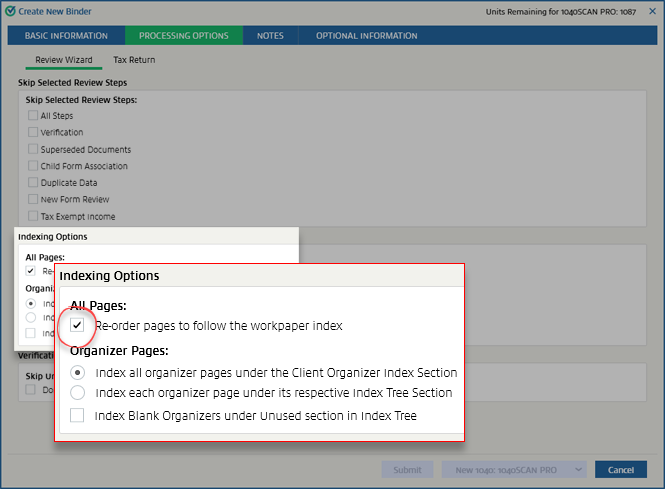The width and height of the screenshot is (665, 489).
Task: Expand the New 1040: 1040SCAN PRO dropdown
Action: click(515, 470)
